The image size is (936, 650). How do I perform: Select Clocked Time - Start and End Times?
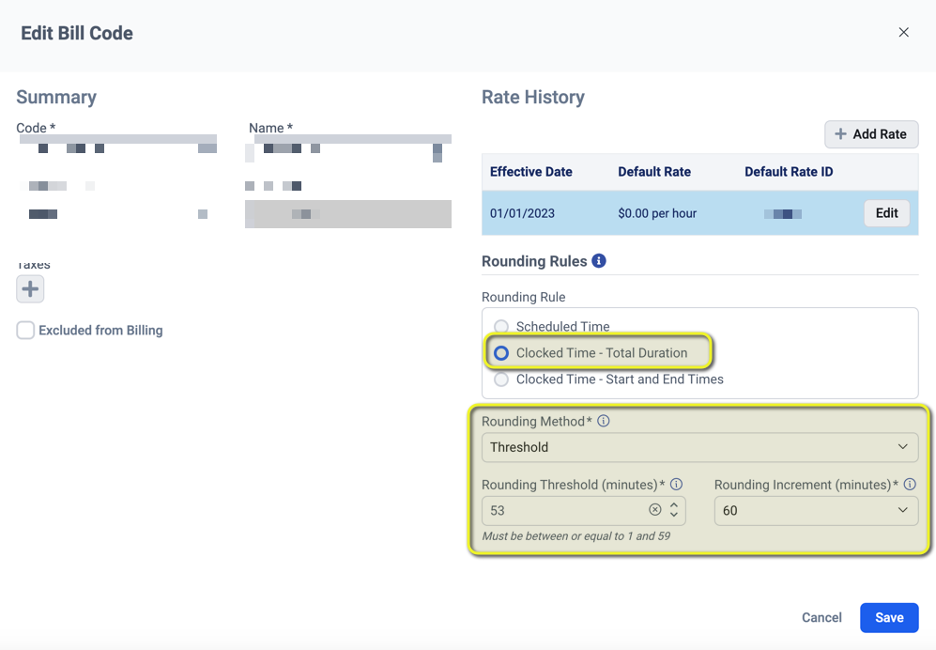[501, 379]
